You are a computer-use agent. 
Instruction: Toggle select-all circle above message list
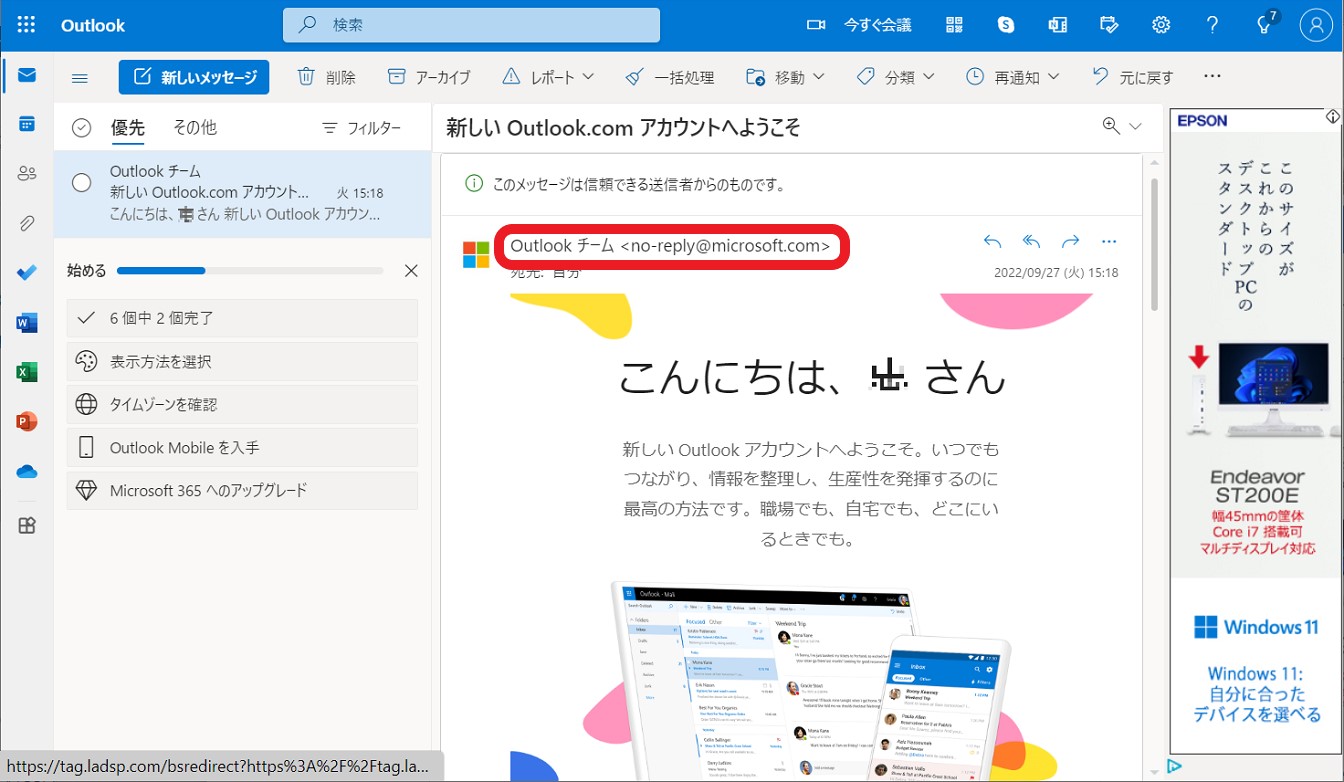pos(82,128)
